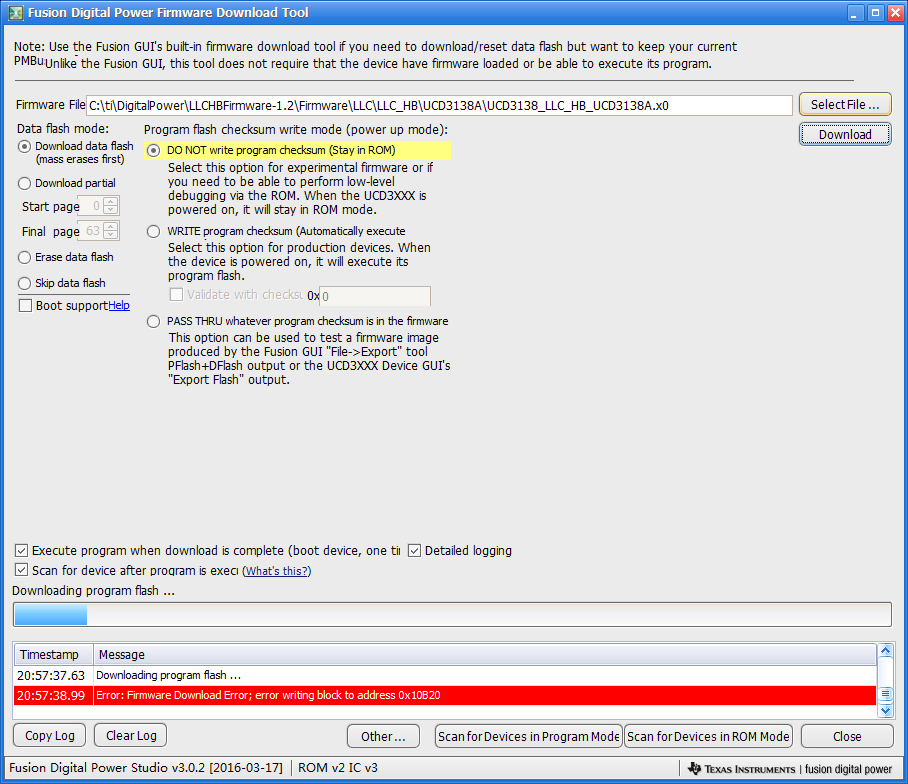Click Clear Log button
Viewport: 908px width, 784px height.
(130, 735)
